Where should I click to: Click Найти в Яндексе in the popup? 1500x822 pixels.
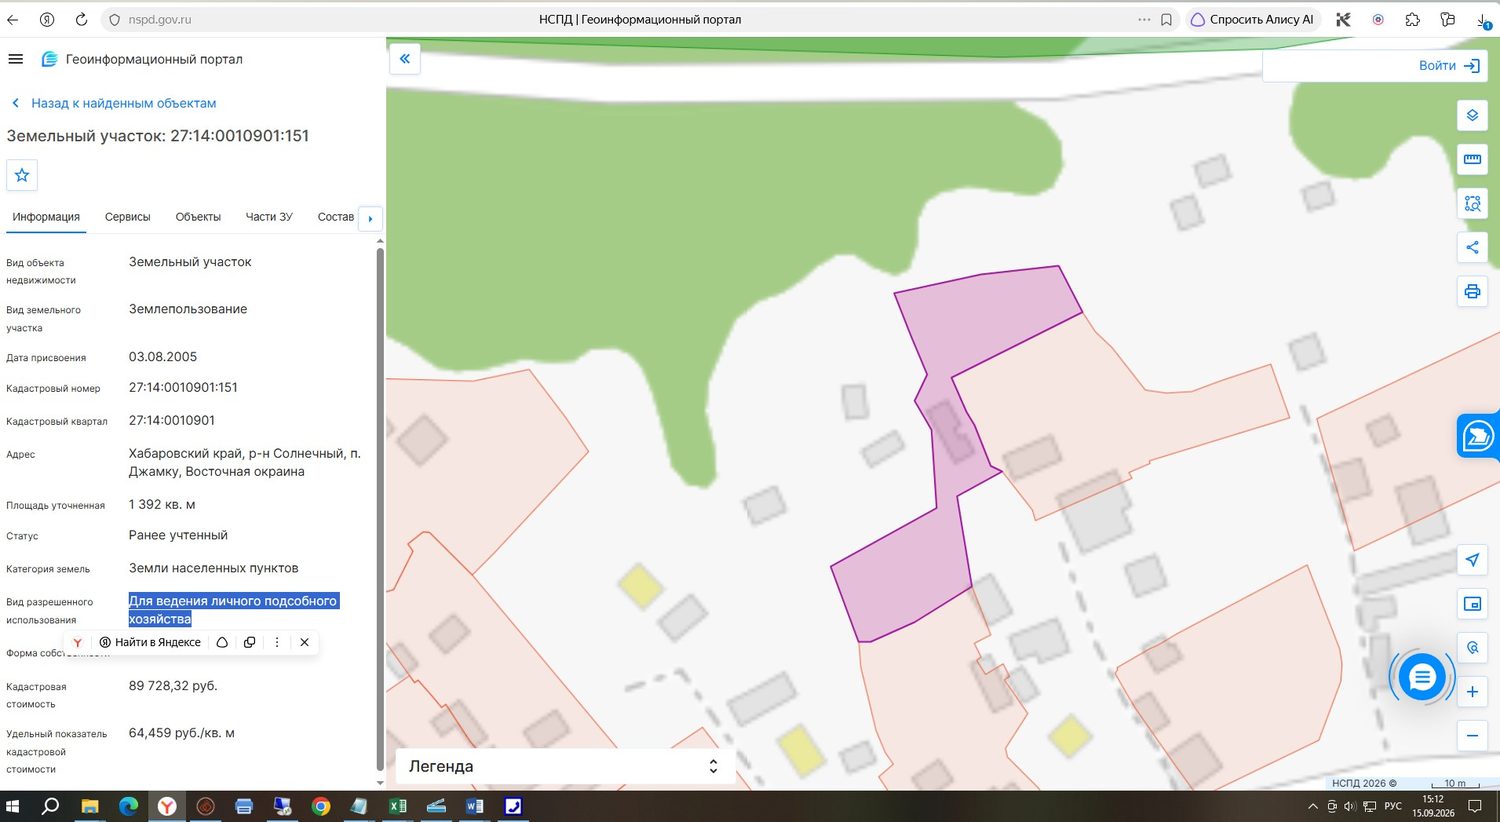(150, 642)
